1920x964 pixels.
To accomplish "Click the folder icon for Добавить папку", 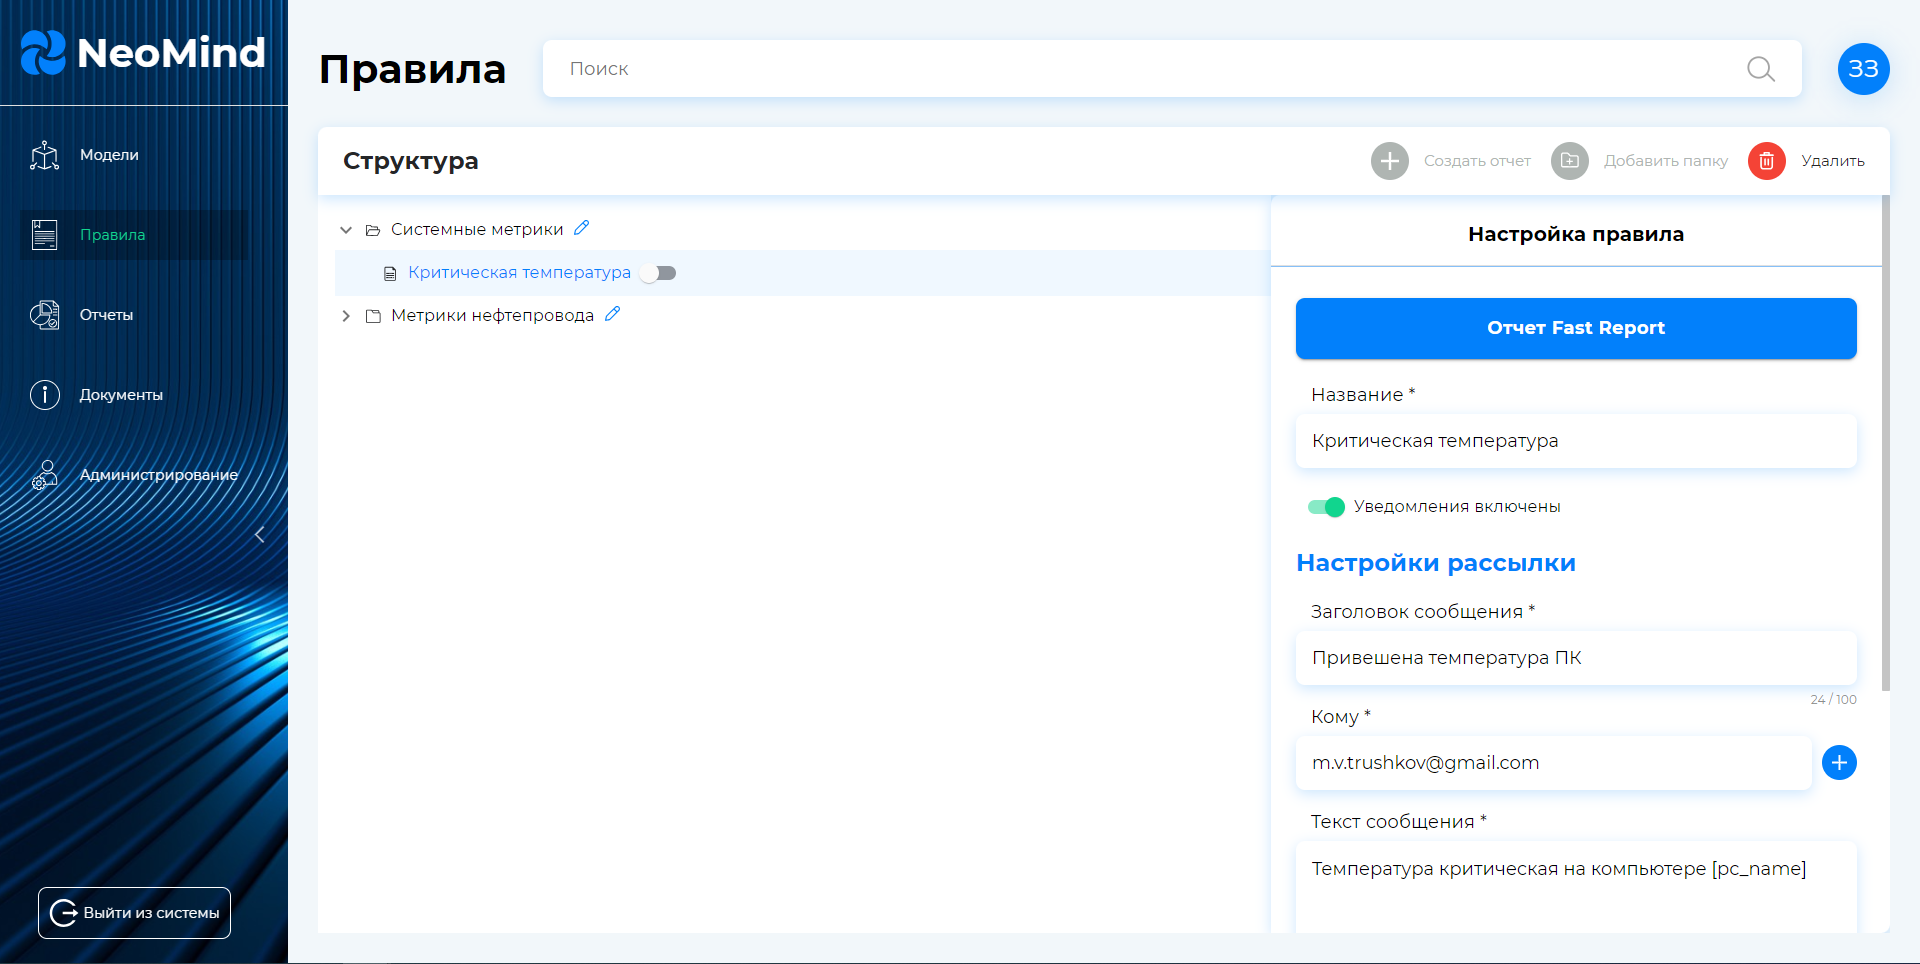I will tap(1570, 161).
